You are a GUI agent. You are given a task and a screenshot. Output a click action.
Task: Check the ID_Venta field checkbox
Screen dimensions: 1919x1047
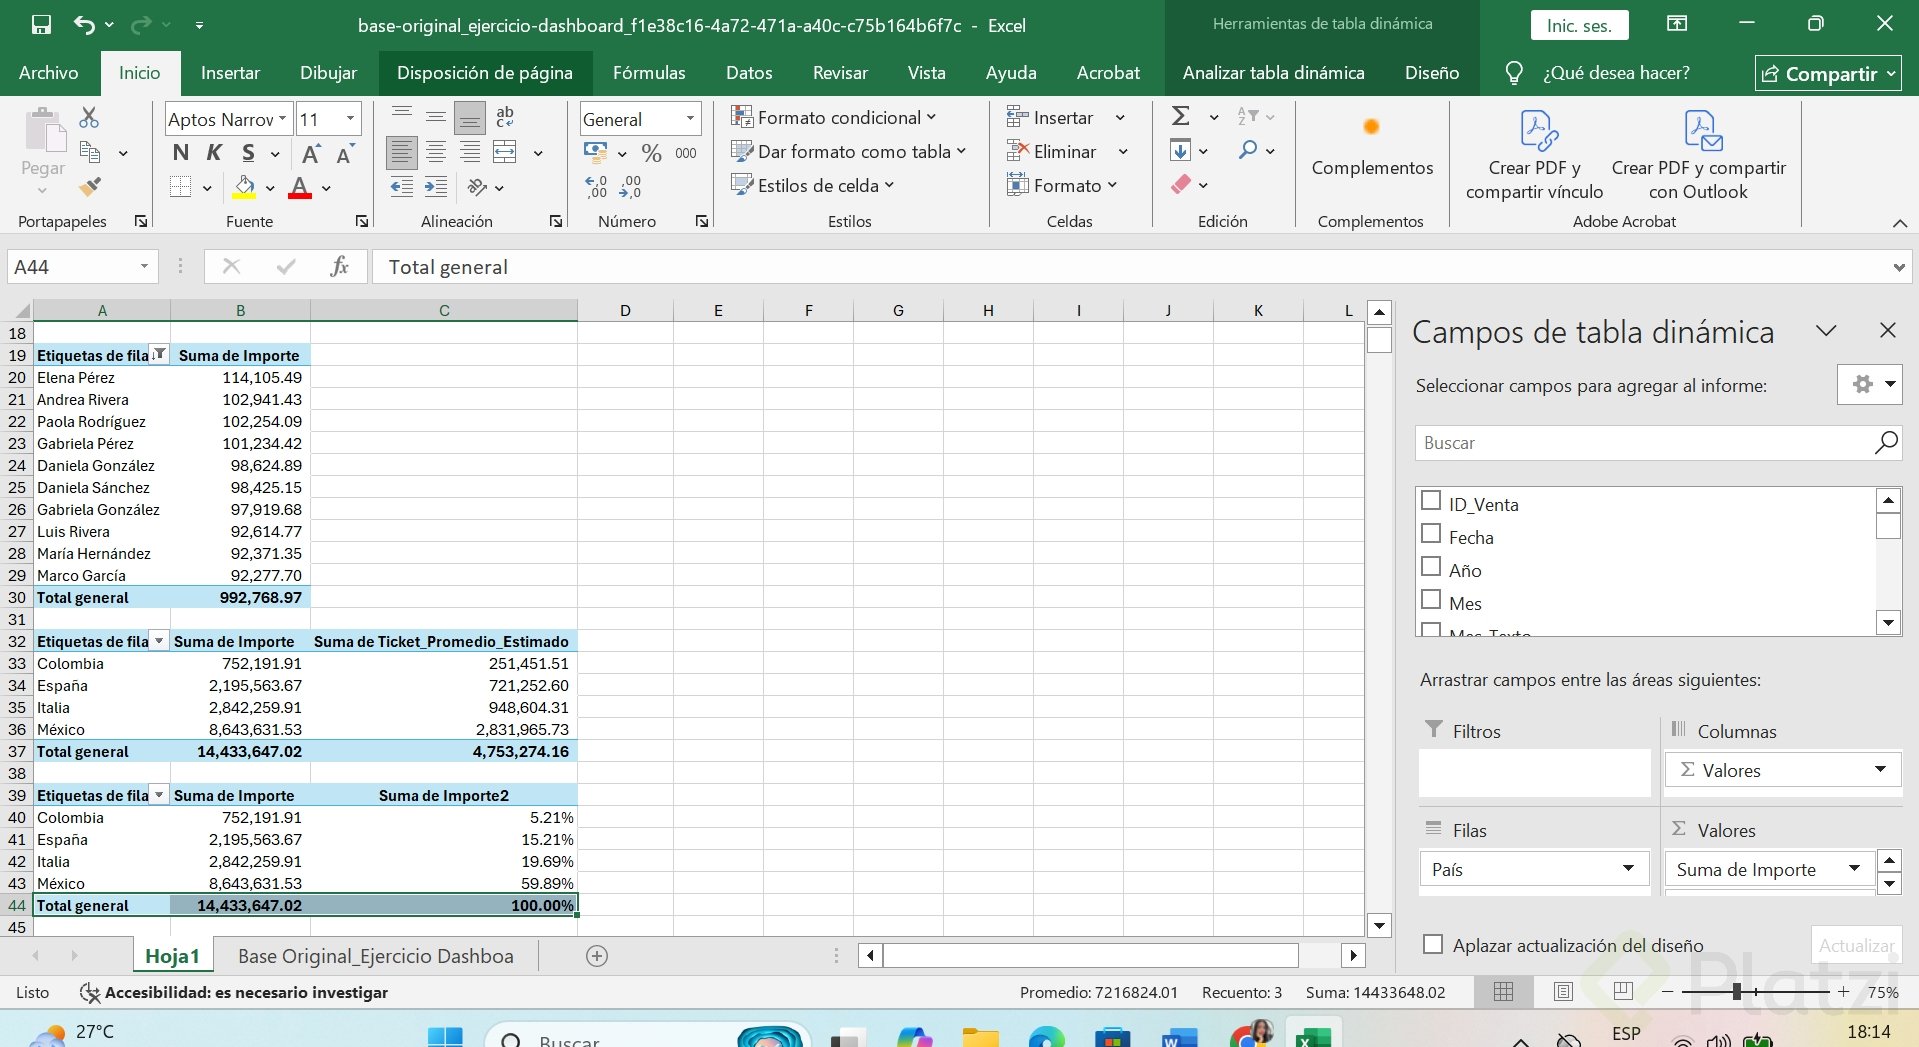1431,501
